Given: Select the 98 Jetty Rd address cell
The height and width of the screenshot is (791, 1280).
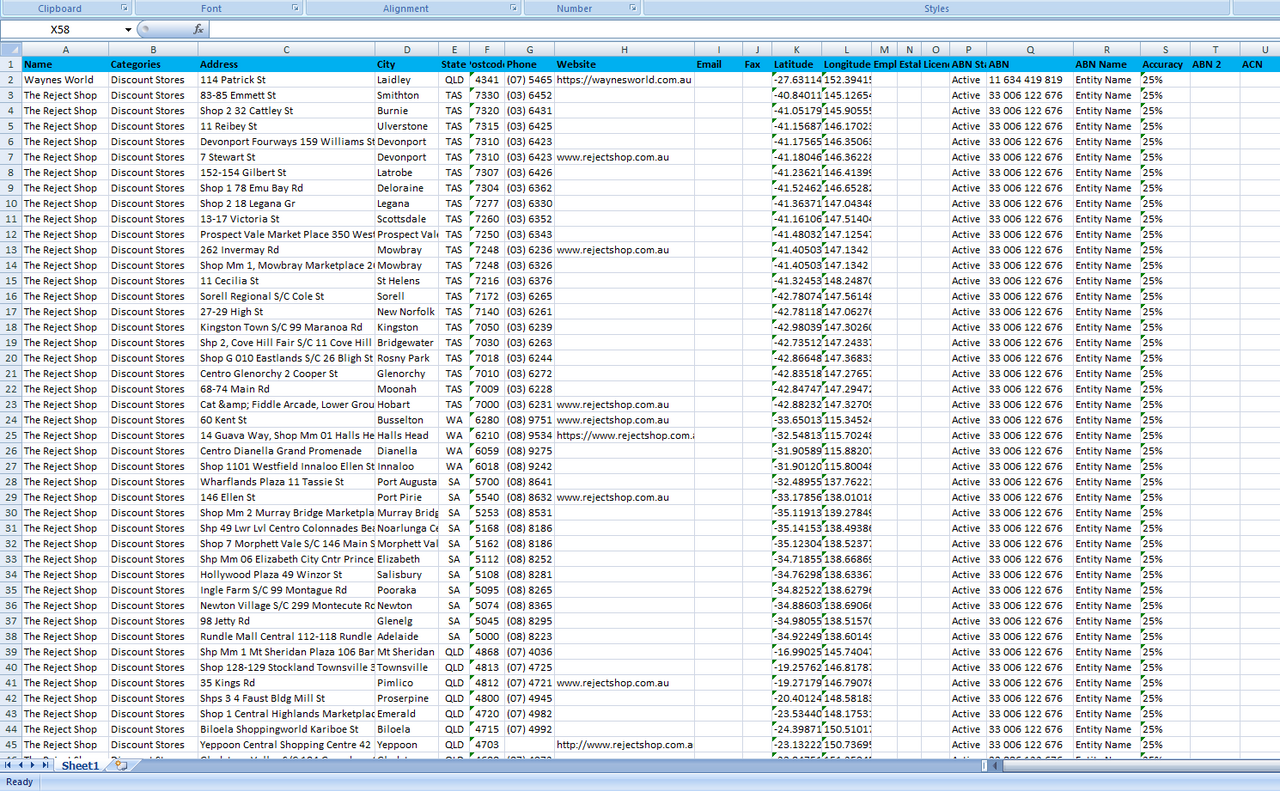Looking at the screenshot, I should click(x=286, y=621).
